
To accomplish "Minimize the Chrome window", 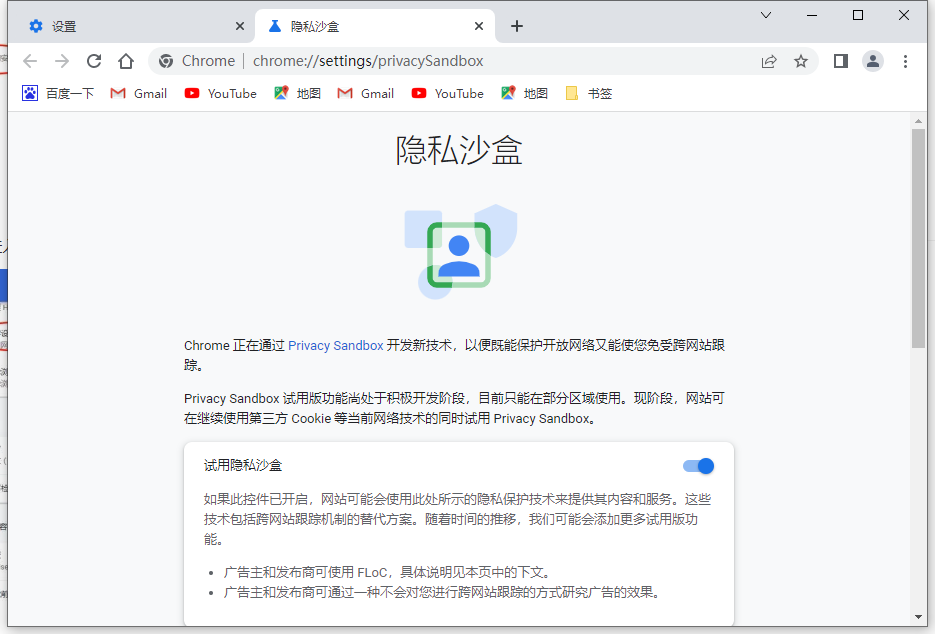I will [812, 16].
